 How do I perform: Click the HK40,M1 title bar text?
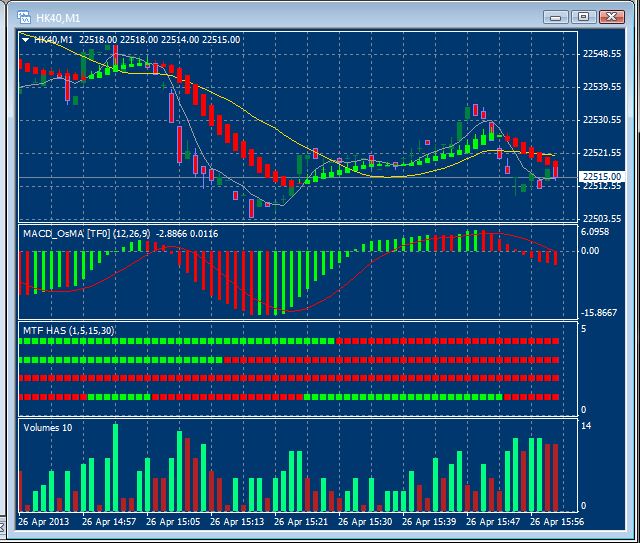click(x=58, y=18)
